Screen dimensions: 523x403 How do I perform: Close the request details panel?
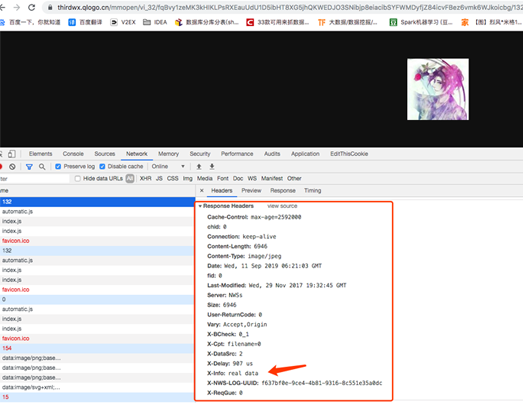202,190
